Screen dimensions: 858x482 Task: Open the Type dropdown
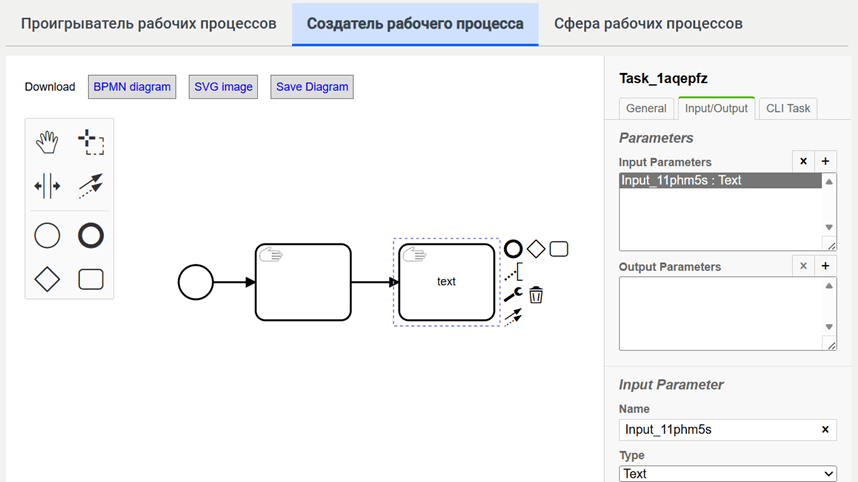728,474
